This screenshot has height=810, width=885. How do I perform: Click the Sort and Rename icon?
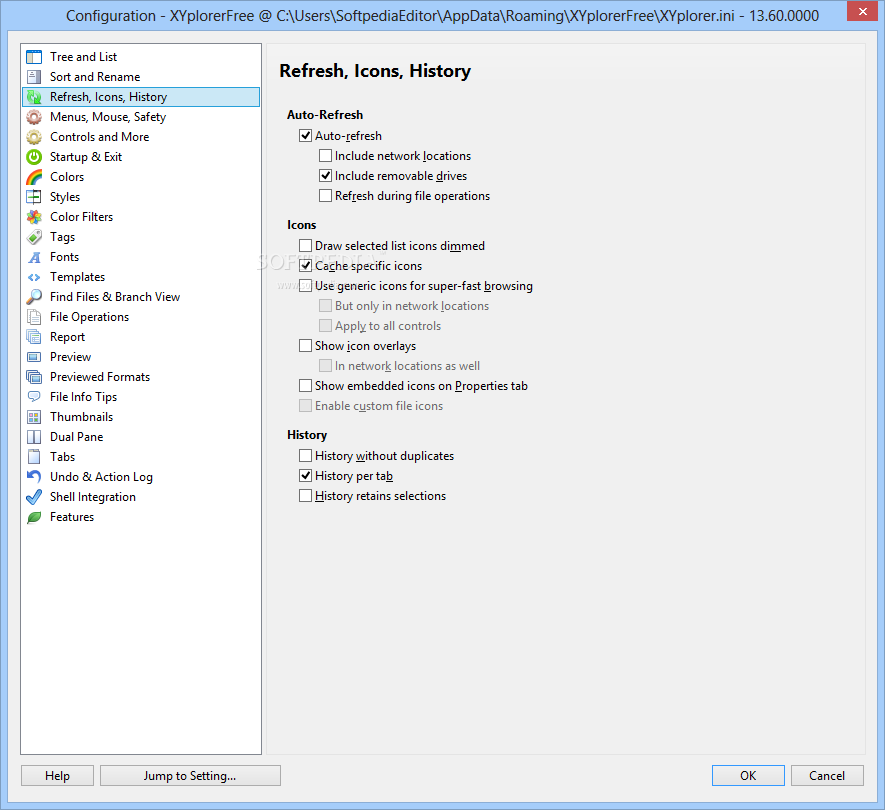(34, 77)
